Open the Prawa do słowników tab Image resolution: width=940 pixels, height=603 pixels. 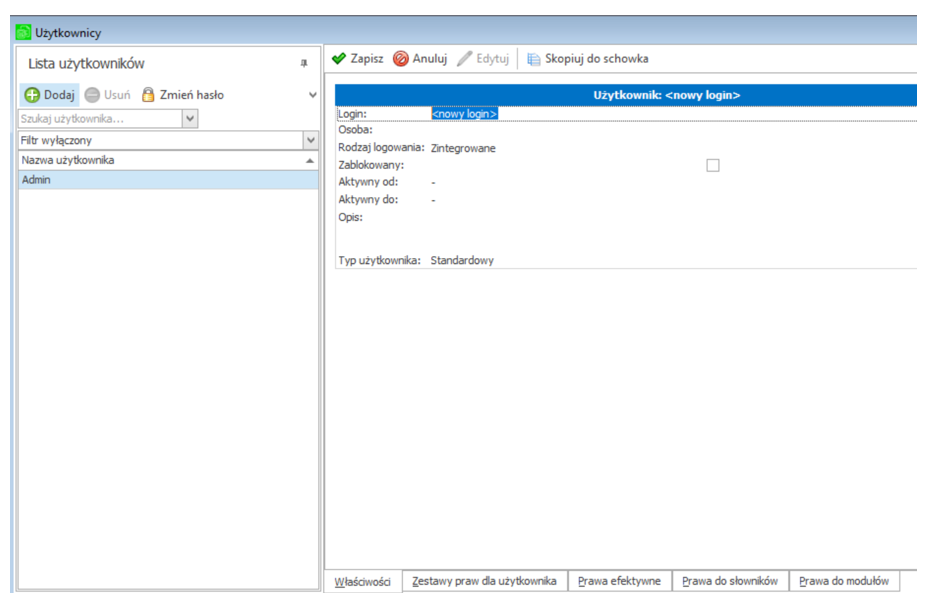tap(730, 581)
